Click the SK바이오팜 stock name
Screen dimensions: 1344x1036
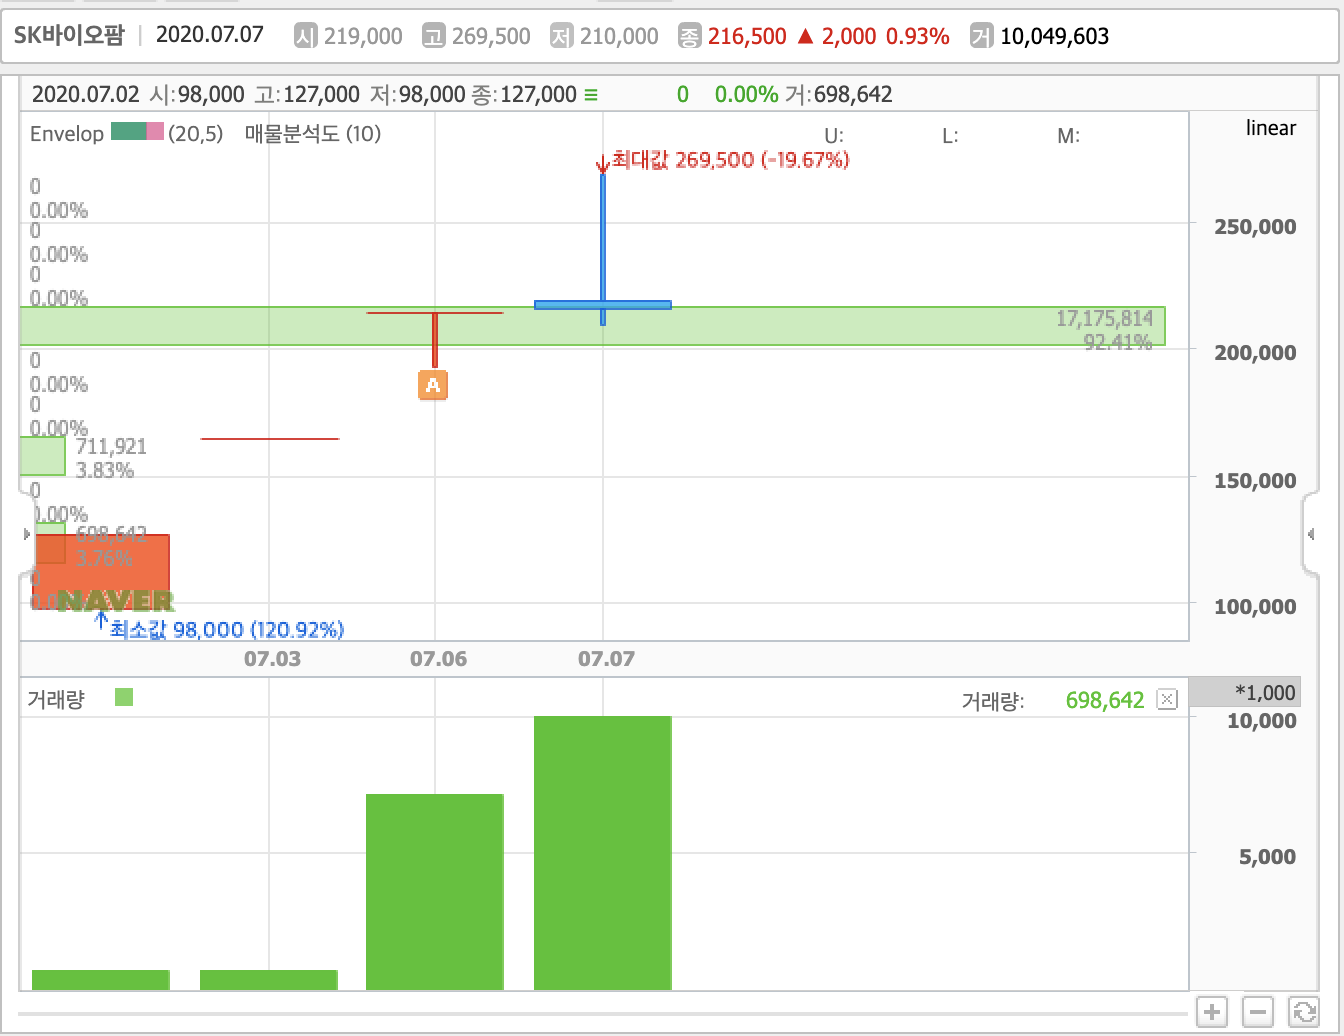[69, 35]
